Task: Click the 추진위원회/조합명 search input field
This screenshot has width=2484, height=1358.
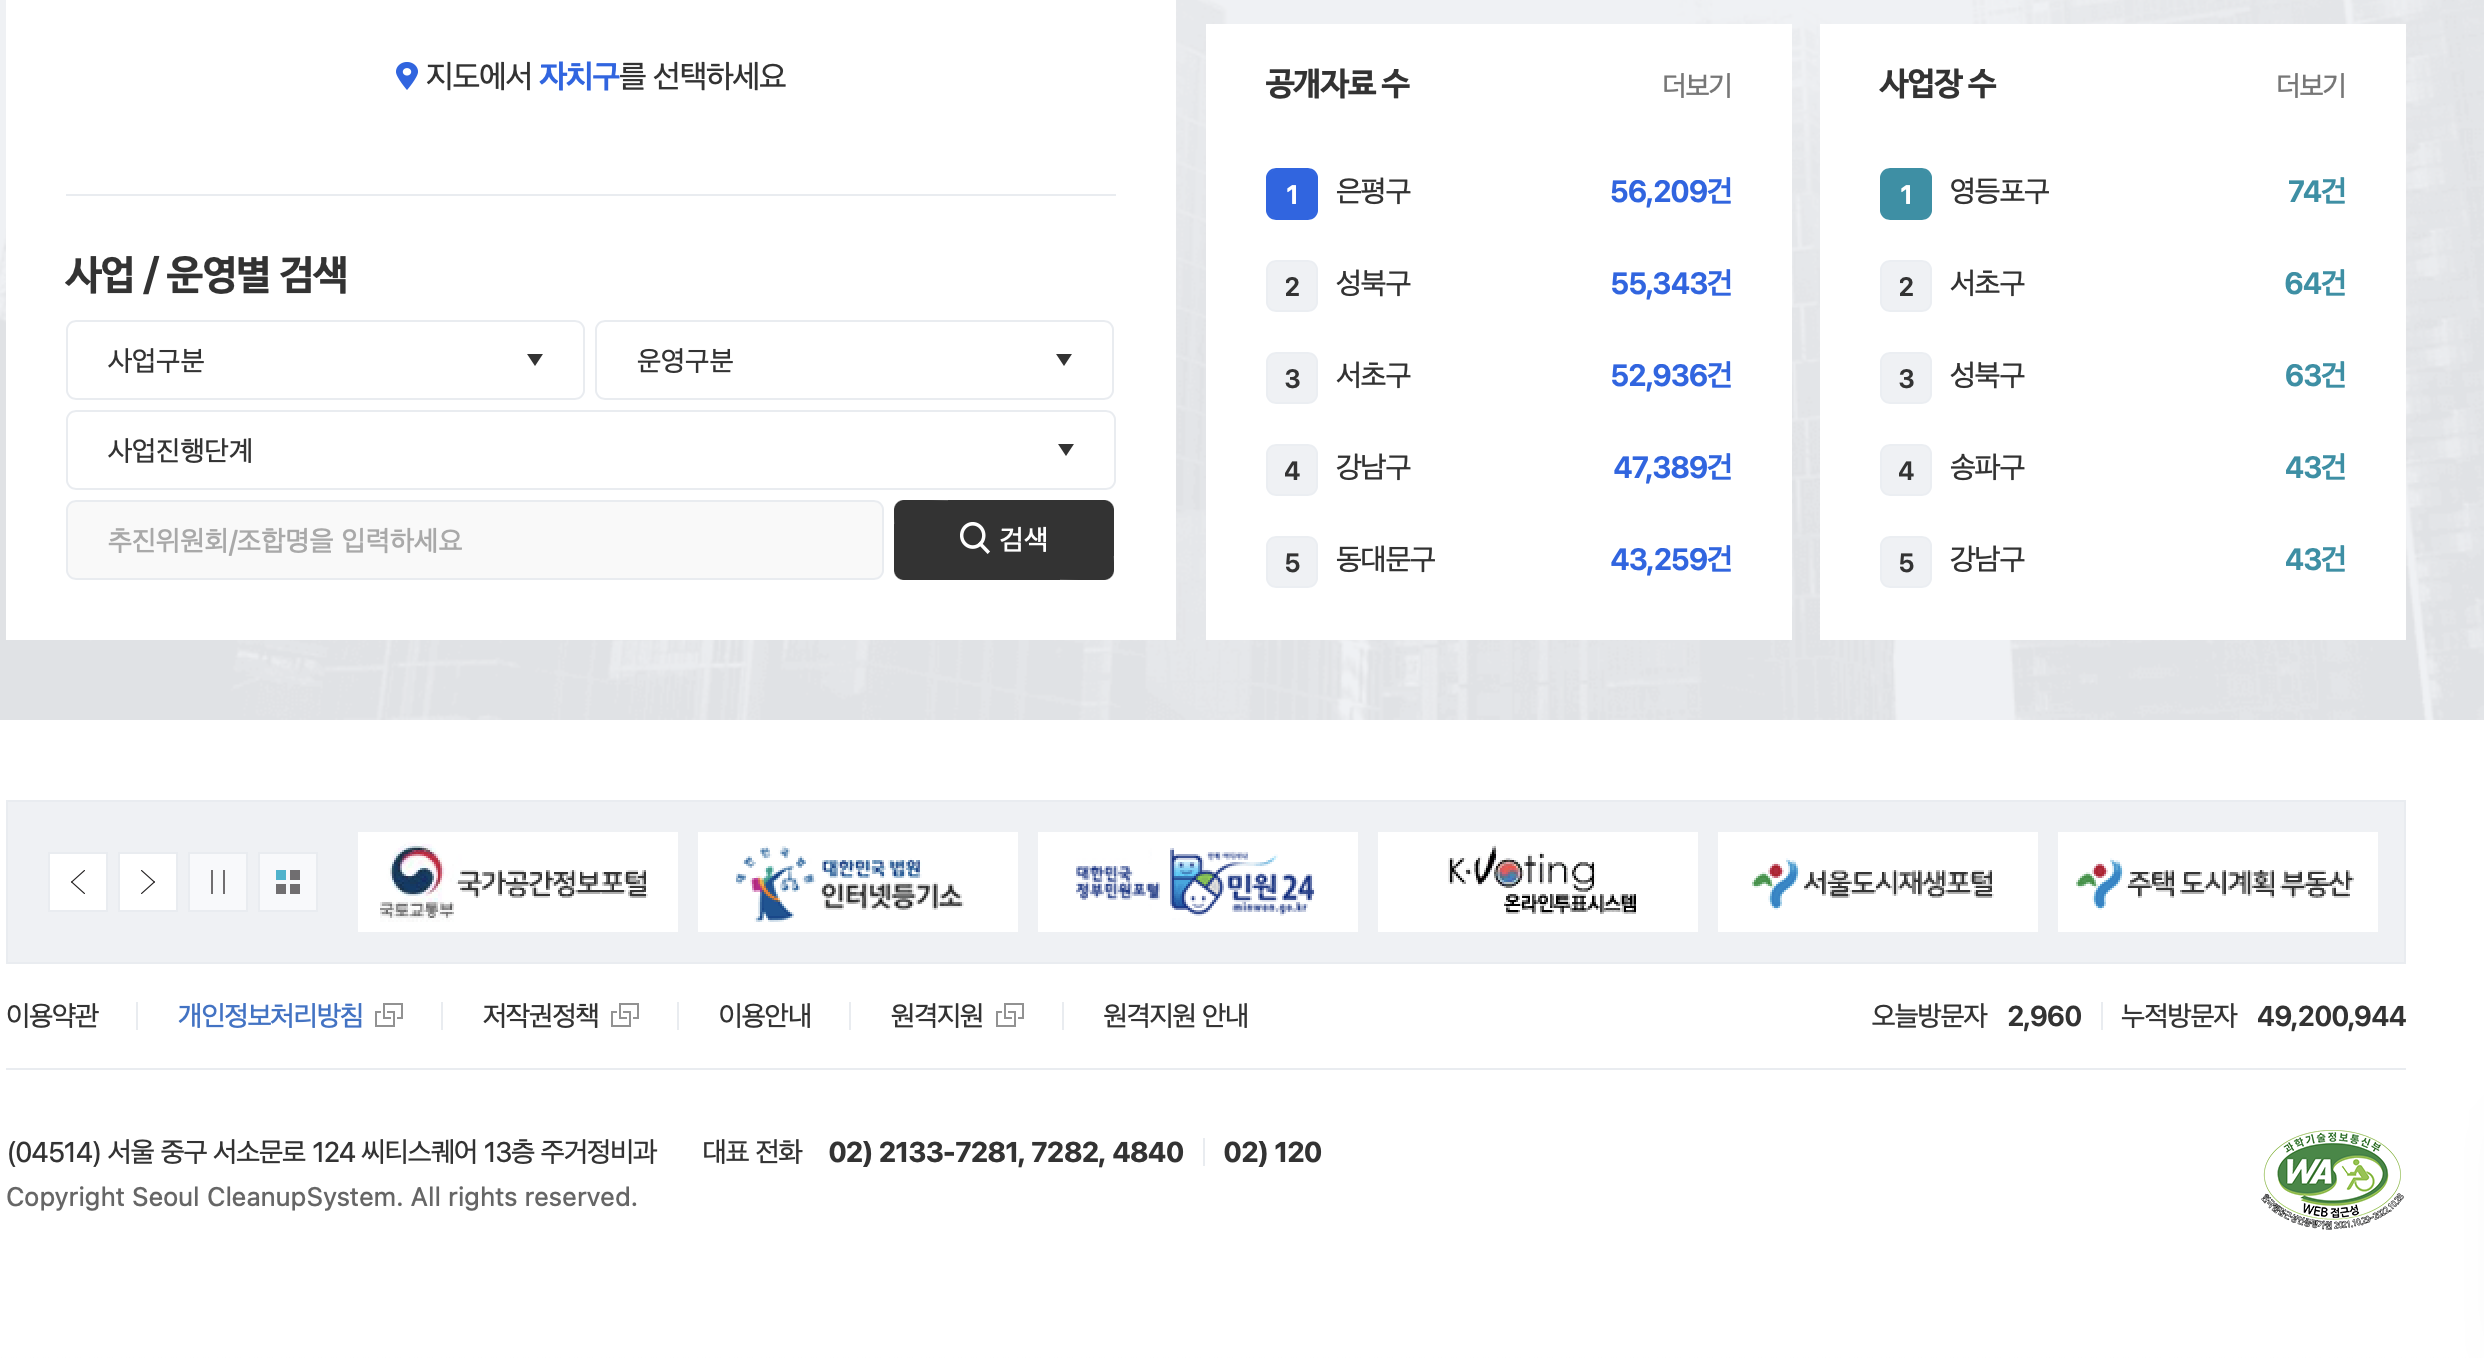Action: point(474,540)
